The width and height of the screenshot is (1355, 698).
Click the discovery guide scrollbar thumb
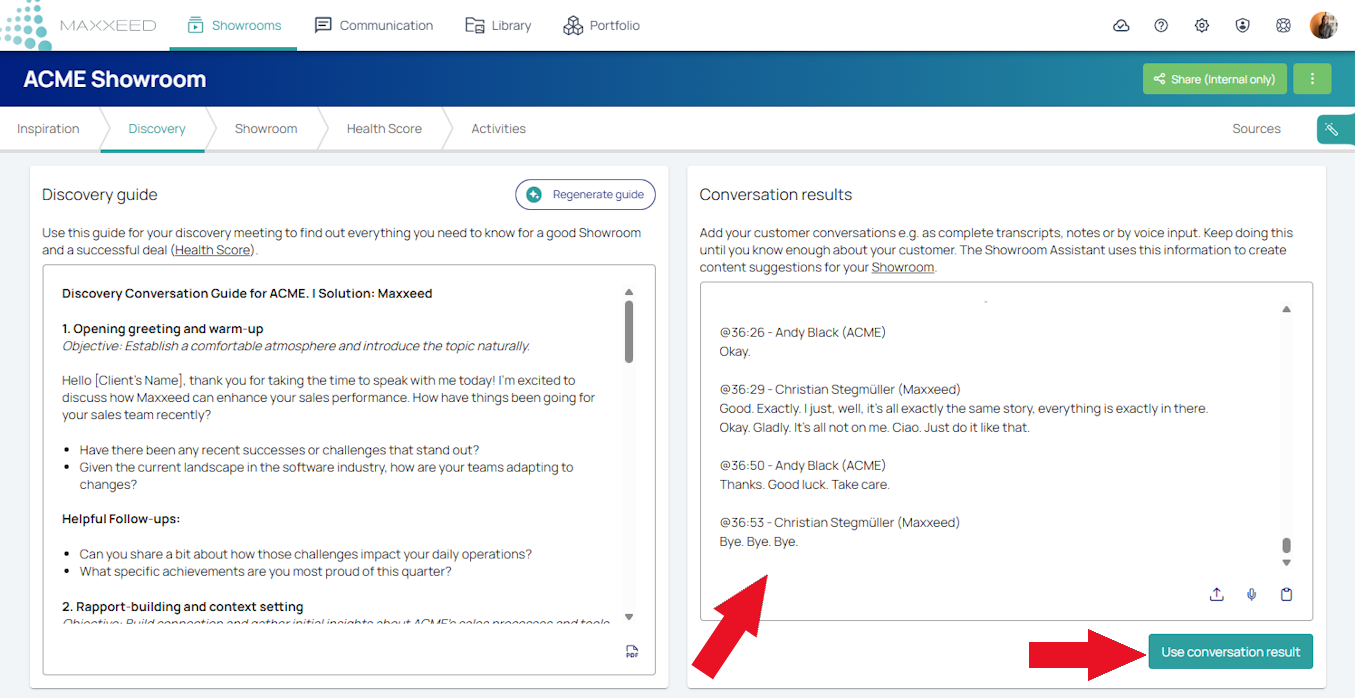[x=629, y=331]
